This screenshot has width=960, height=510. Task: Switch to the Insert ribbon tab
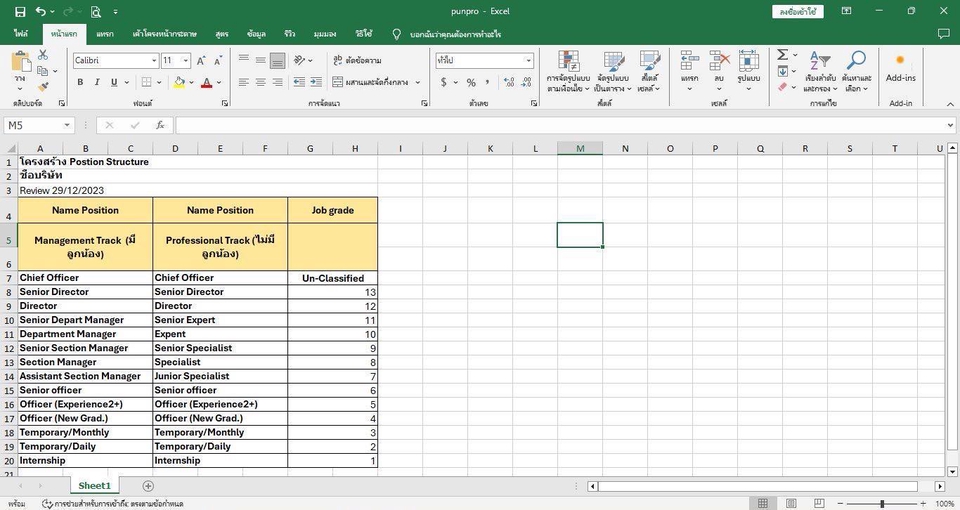point(105,34)
